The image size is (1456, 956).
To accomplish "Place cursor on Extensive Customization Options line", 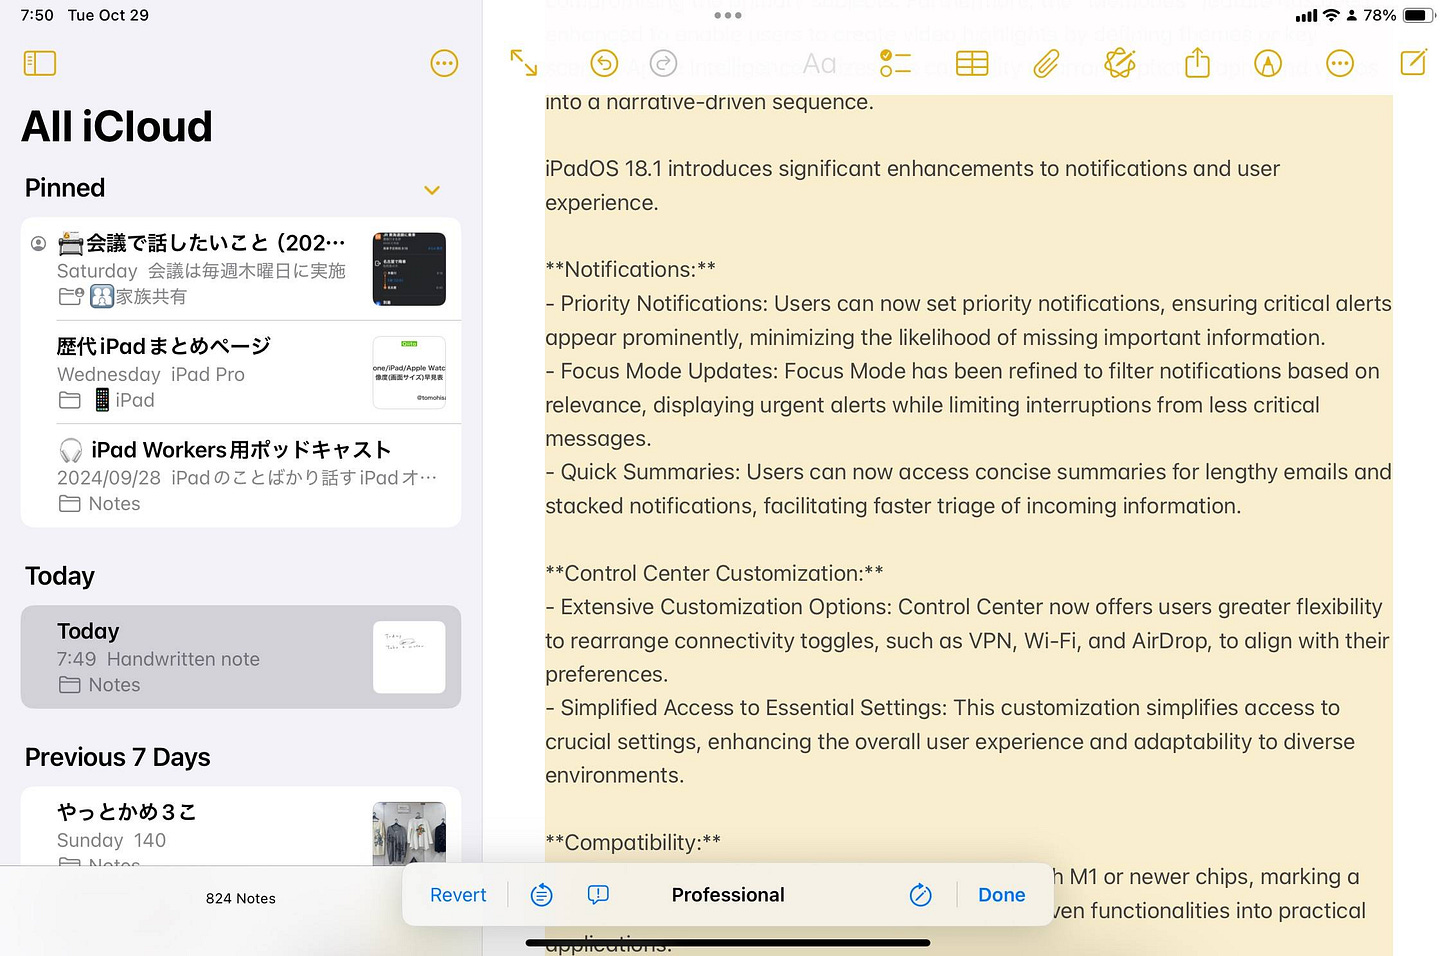I will point(964,607).
